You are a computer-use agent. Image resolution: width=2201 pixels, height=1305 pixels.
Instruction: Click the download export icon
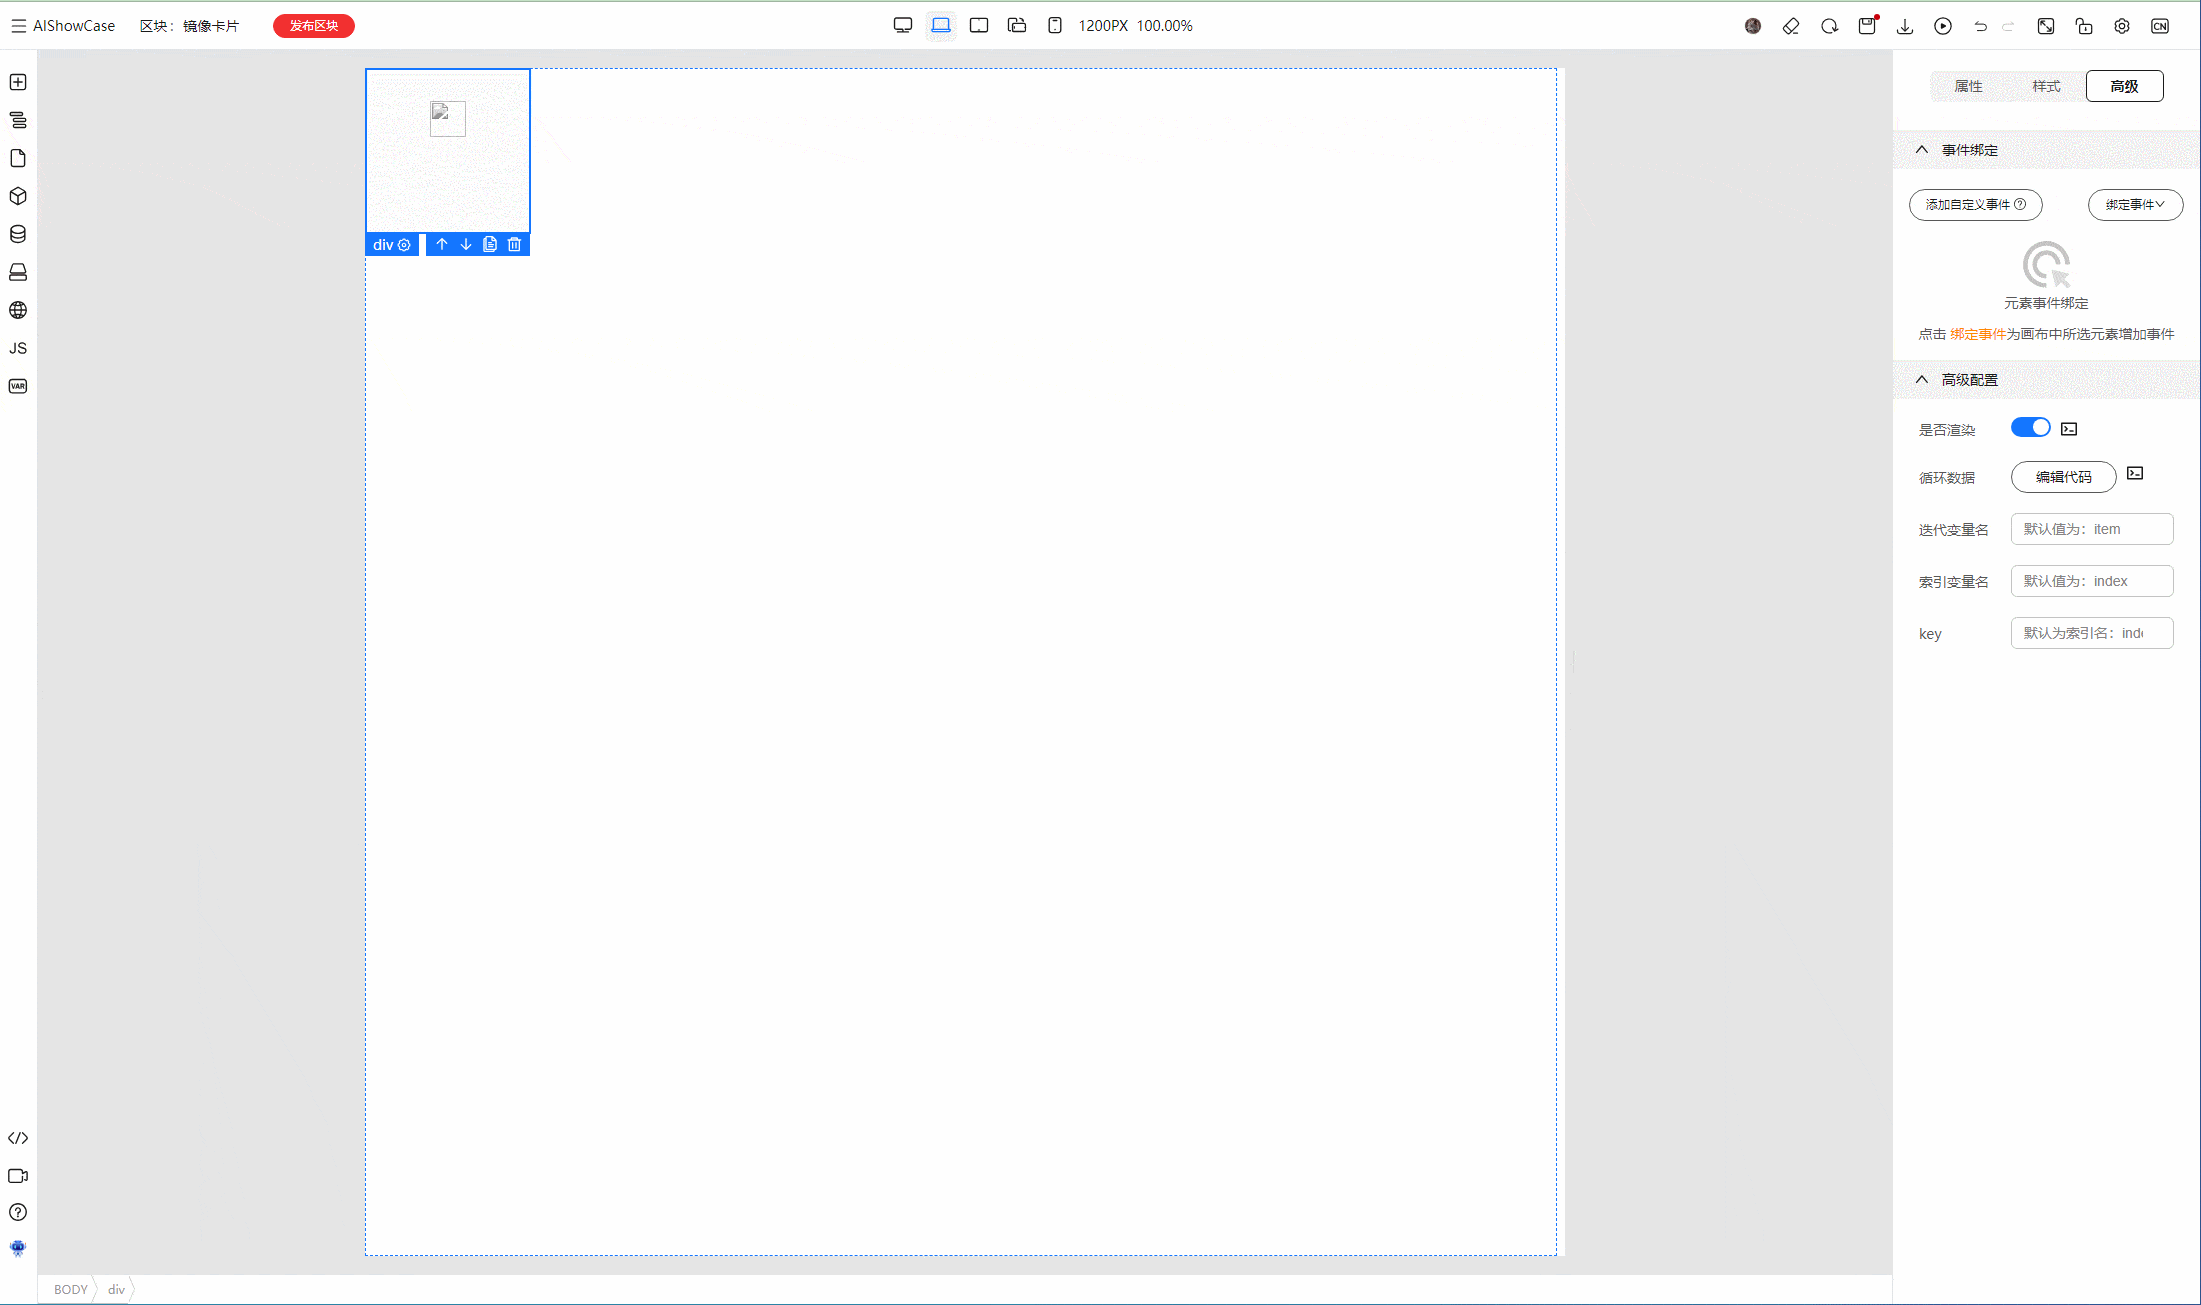1905,26
